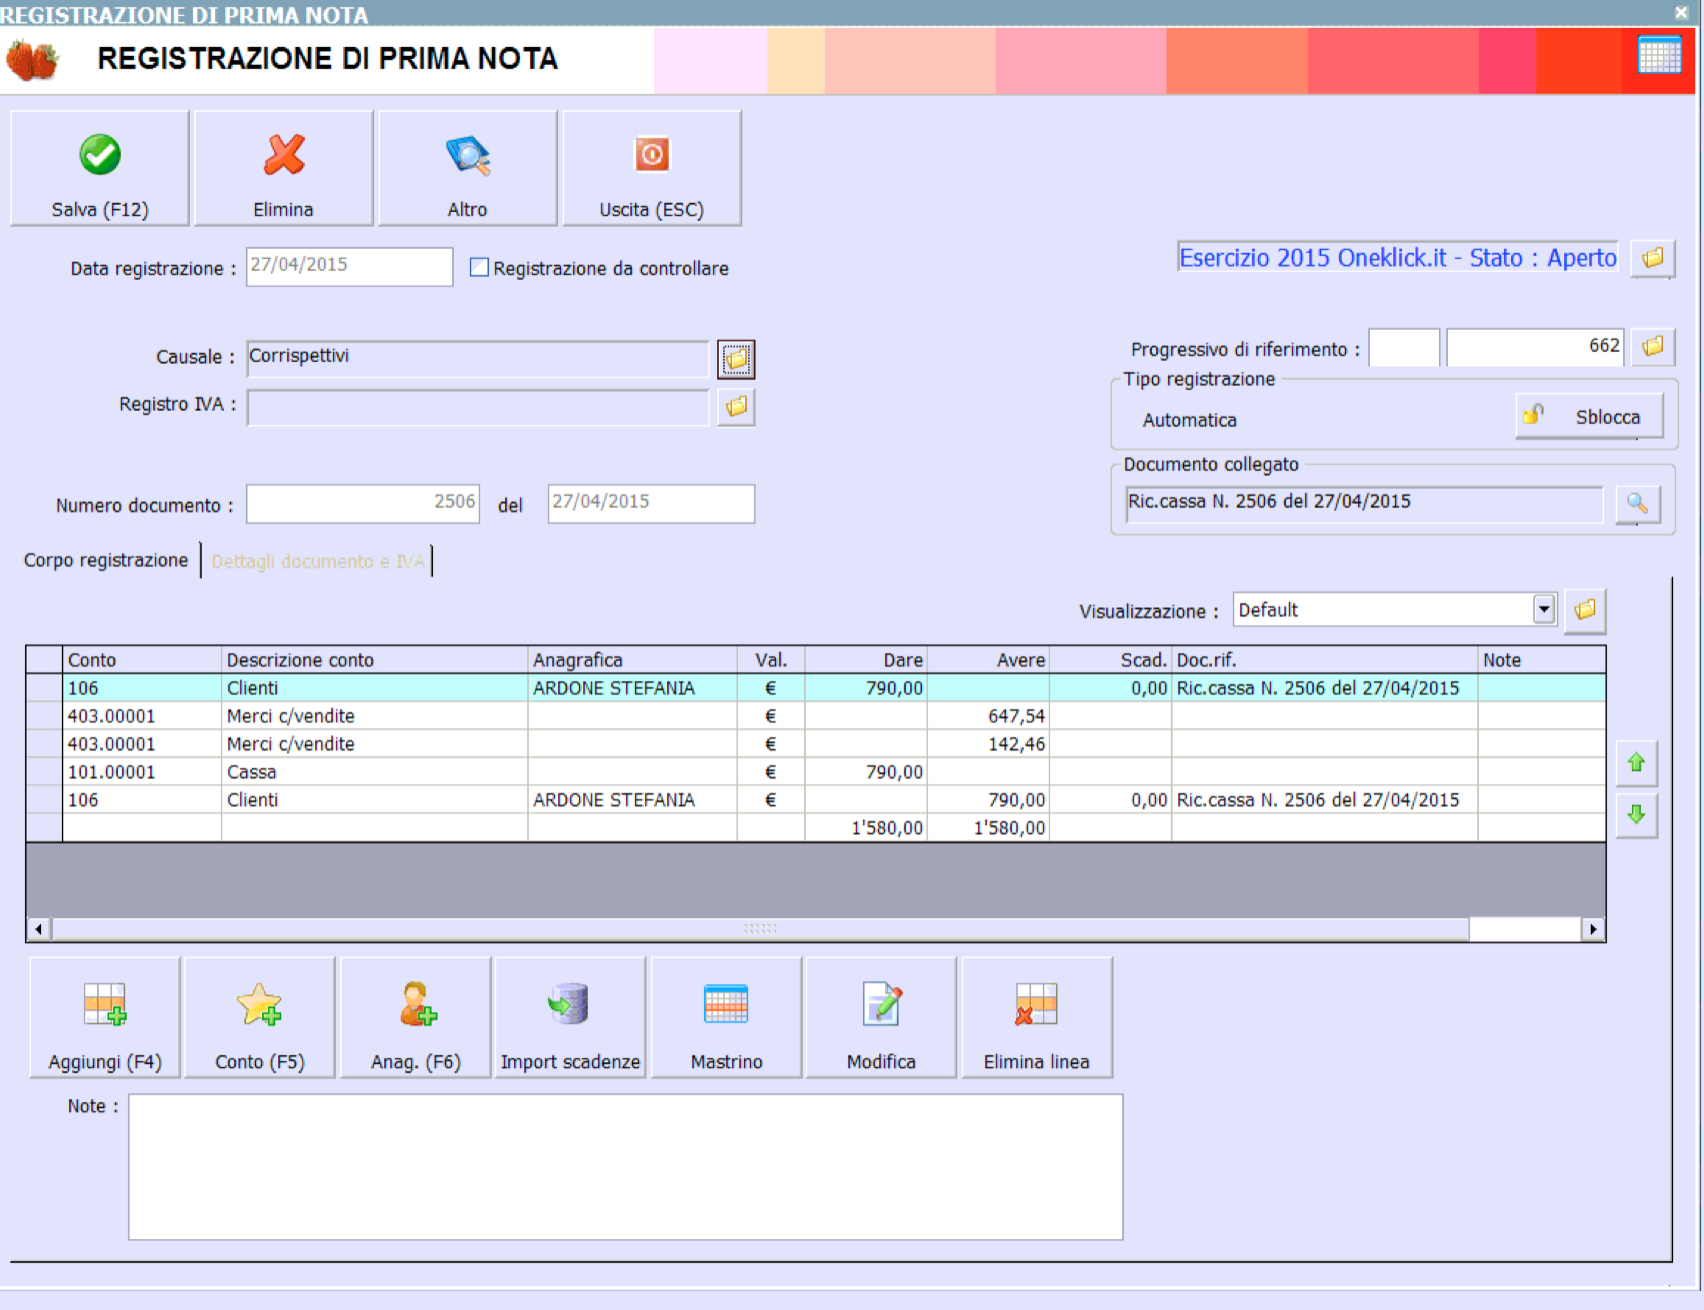Screen dimensions: 1704x1310
Task: Search the Documento collegato magnifier icon
Action: tap(1637, 503)
